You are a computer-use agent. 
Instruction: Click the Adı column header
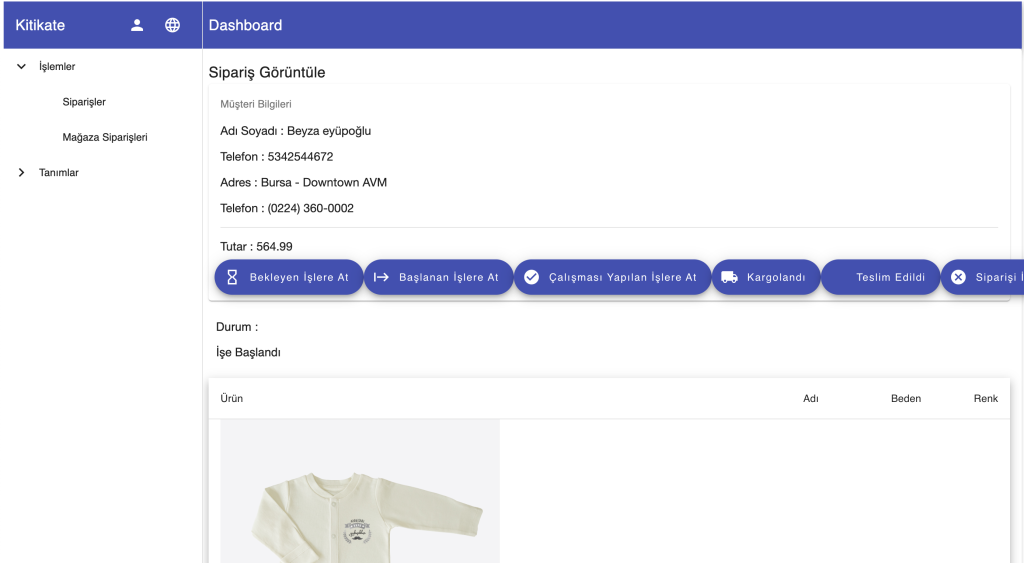(x=810, y=398)
